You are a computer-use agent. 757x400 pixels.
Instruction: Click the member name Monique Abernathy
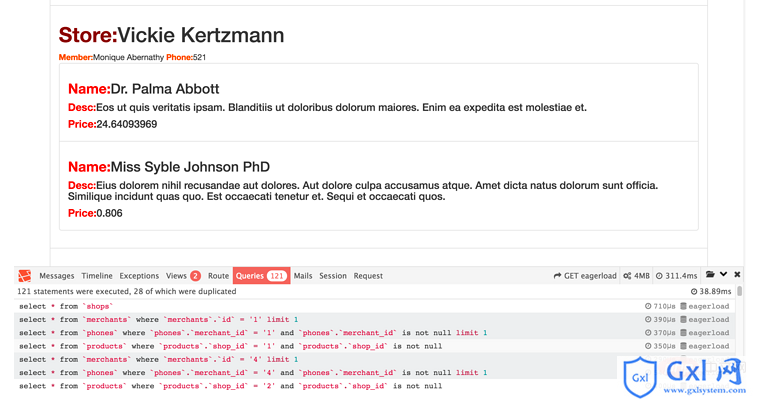pyautogui.click(x=128, y=57)
